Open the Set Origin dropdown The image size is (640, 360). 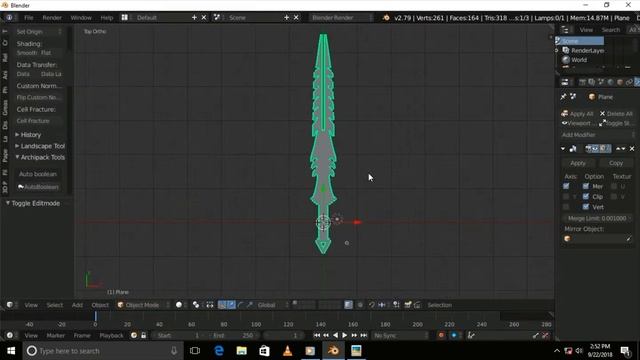pos(39,31)
